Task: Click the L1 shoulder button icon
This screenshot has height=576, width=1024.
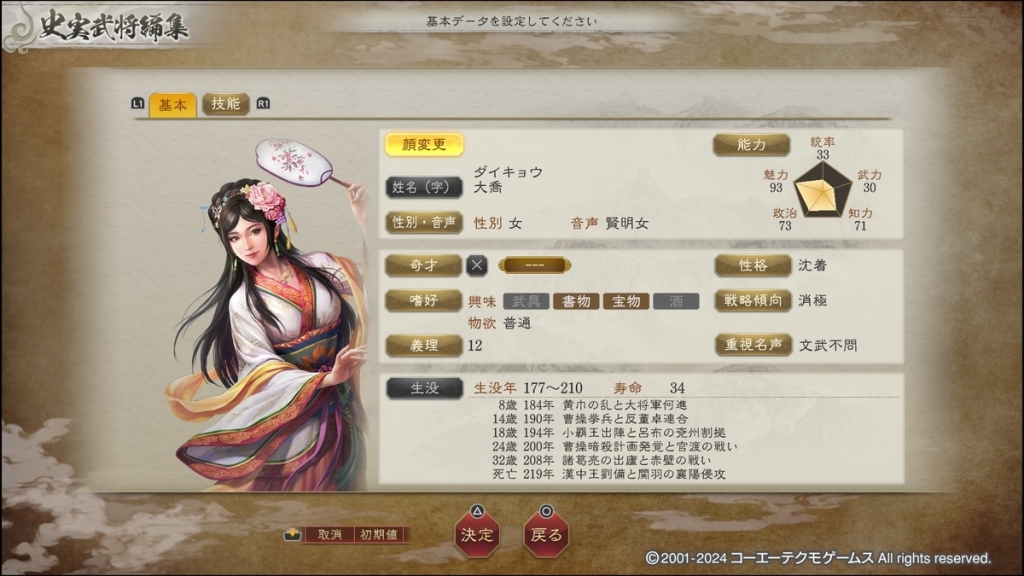Action: point(138,104)
